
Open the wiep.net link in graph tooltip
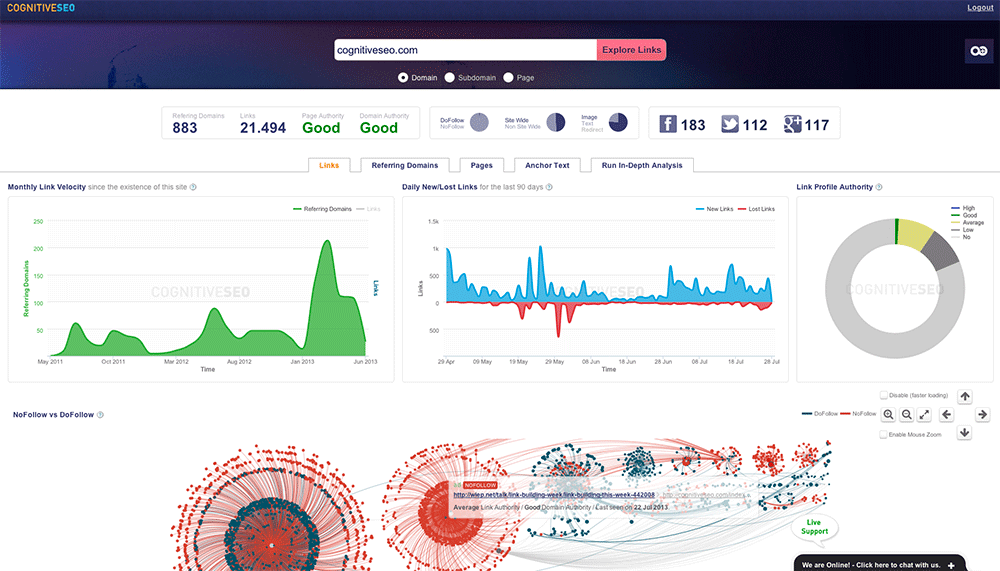tap(554, 494)
